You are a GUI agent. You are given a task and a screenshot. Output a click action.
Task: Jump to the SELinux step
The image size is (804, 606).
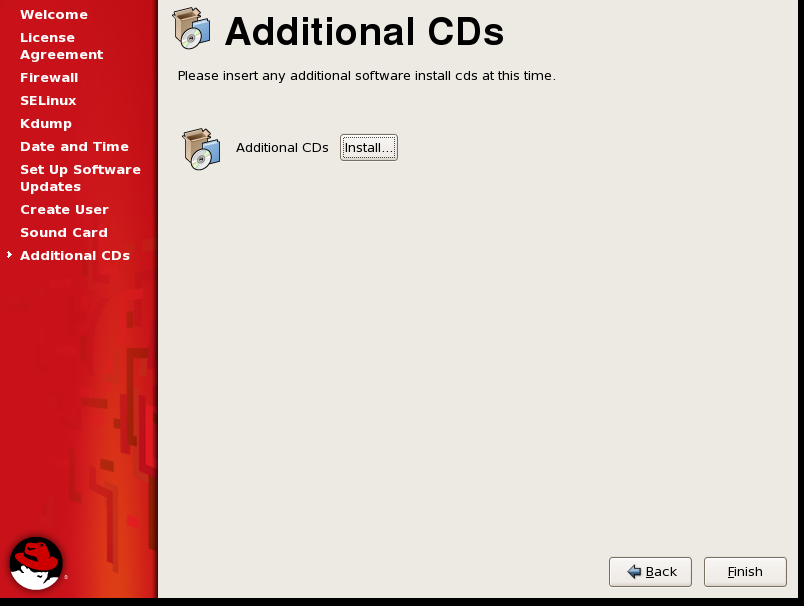pos(48,101)
